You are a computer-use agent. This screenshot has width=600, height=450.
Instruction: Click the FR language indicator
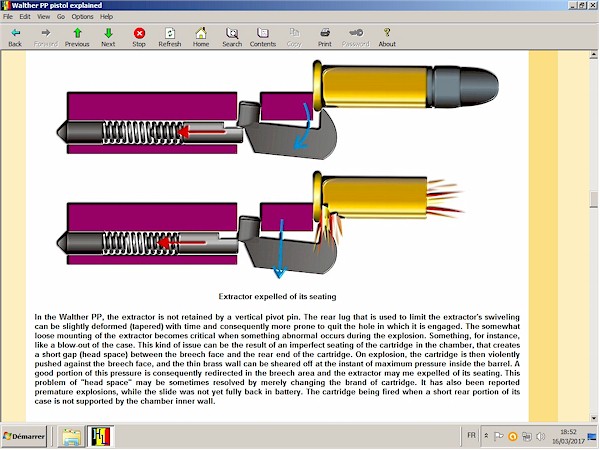471,435
